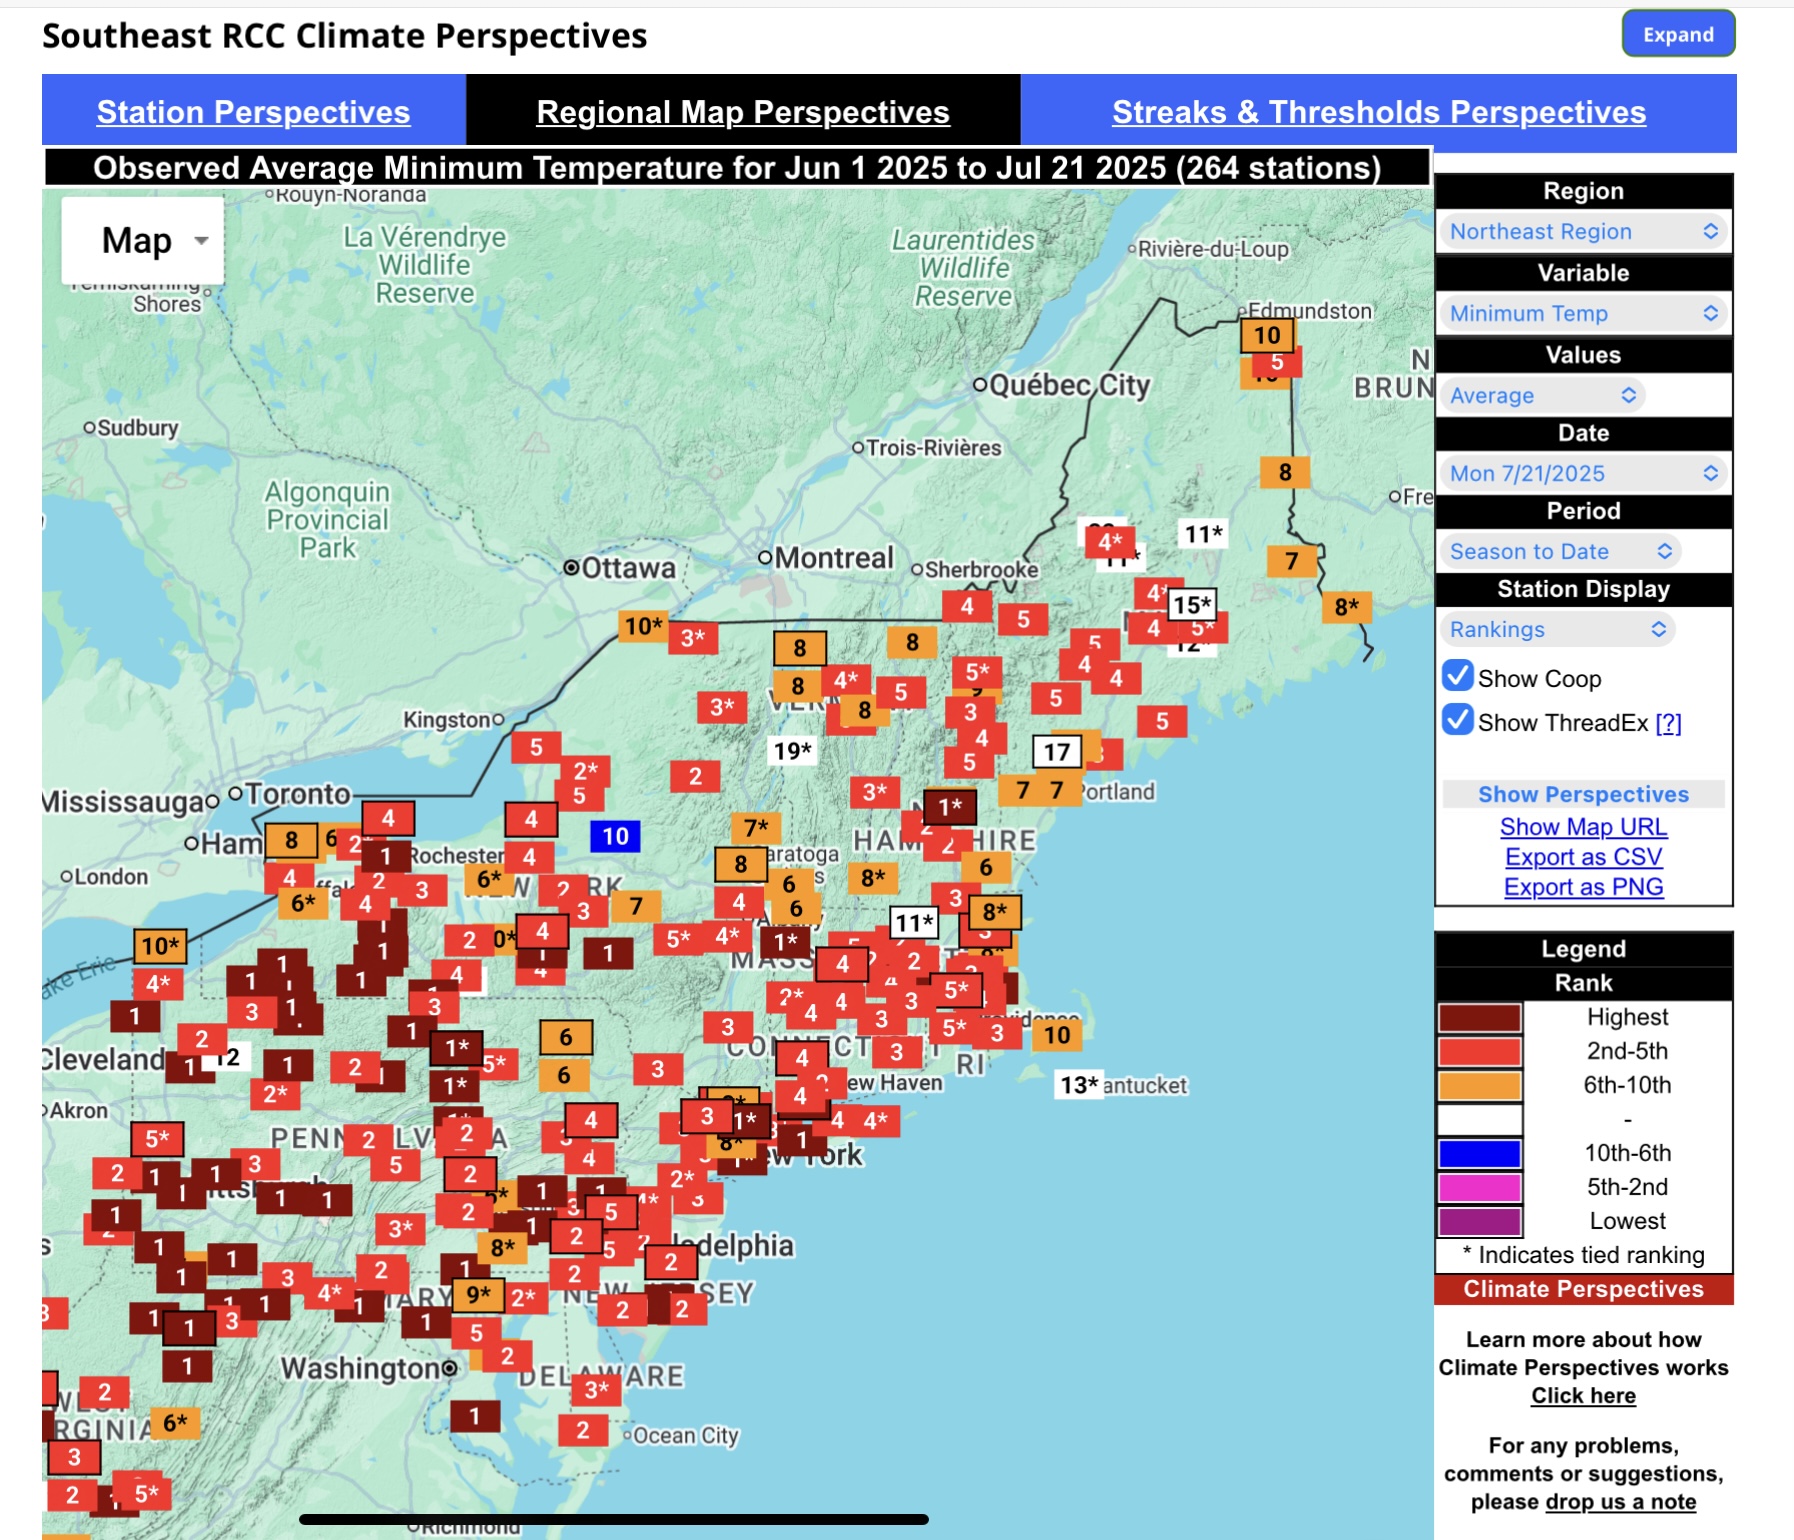The height and width of the screenshot is (1540, 1794).
Task: Toggle the Show Coop checkbox
Action: pyautogui.click(x=1458, y=677)
